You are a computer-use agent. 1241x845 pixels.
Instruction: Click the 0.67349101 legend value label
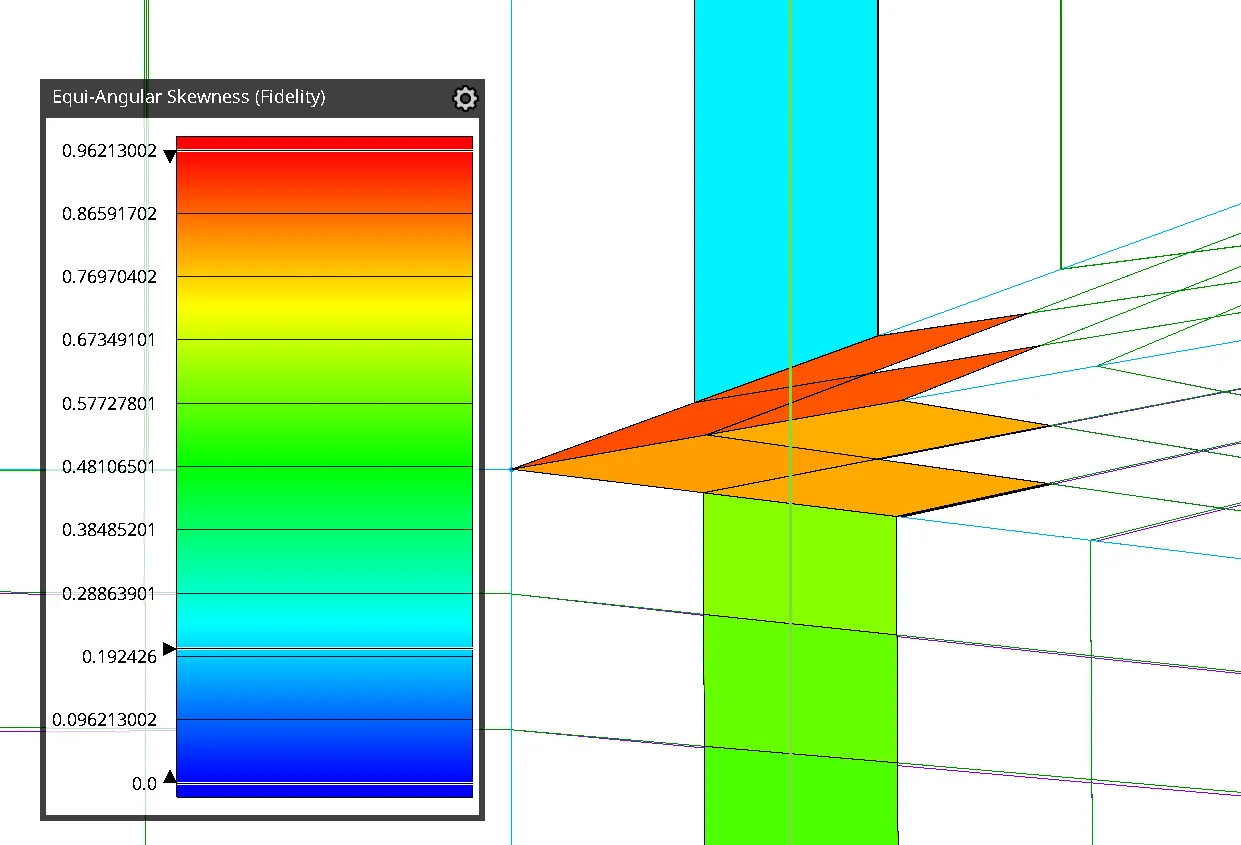pos(109,340)
